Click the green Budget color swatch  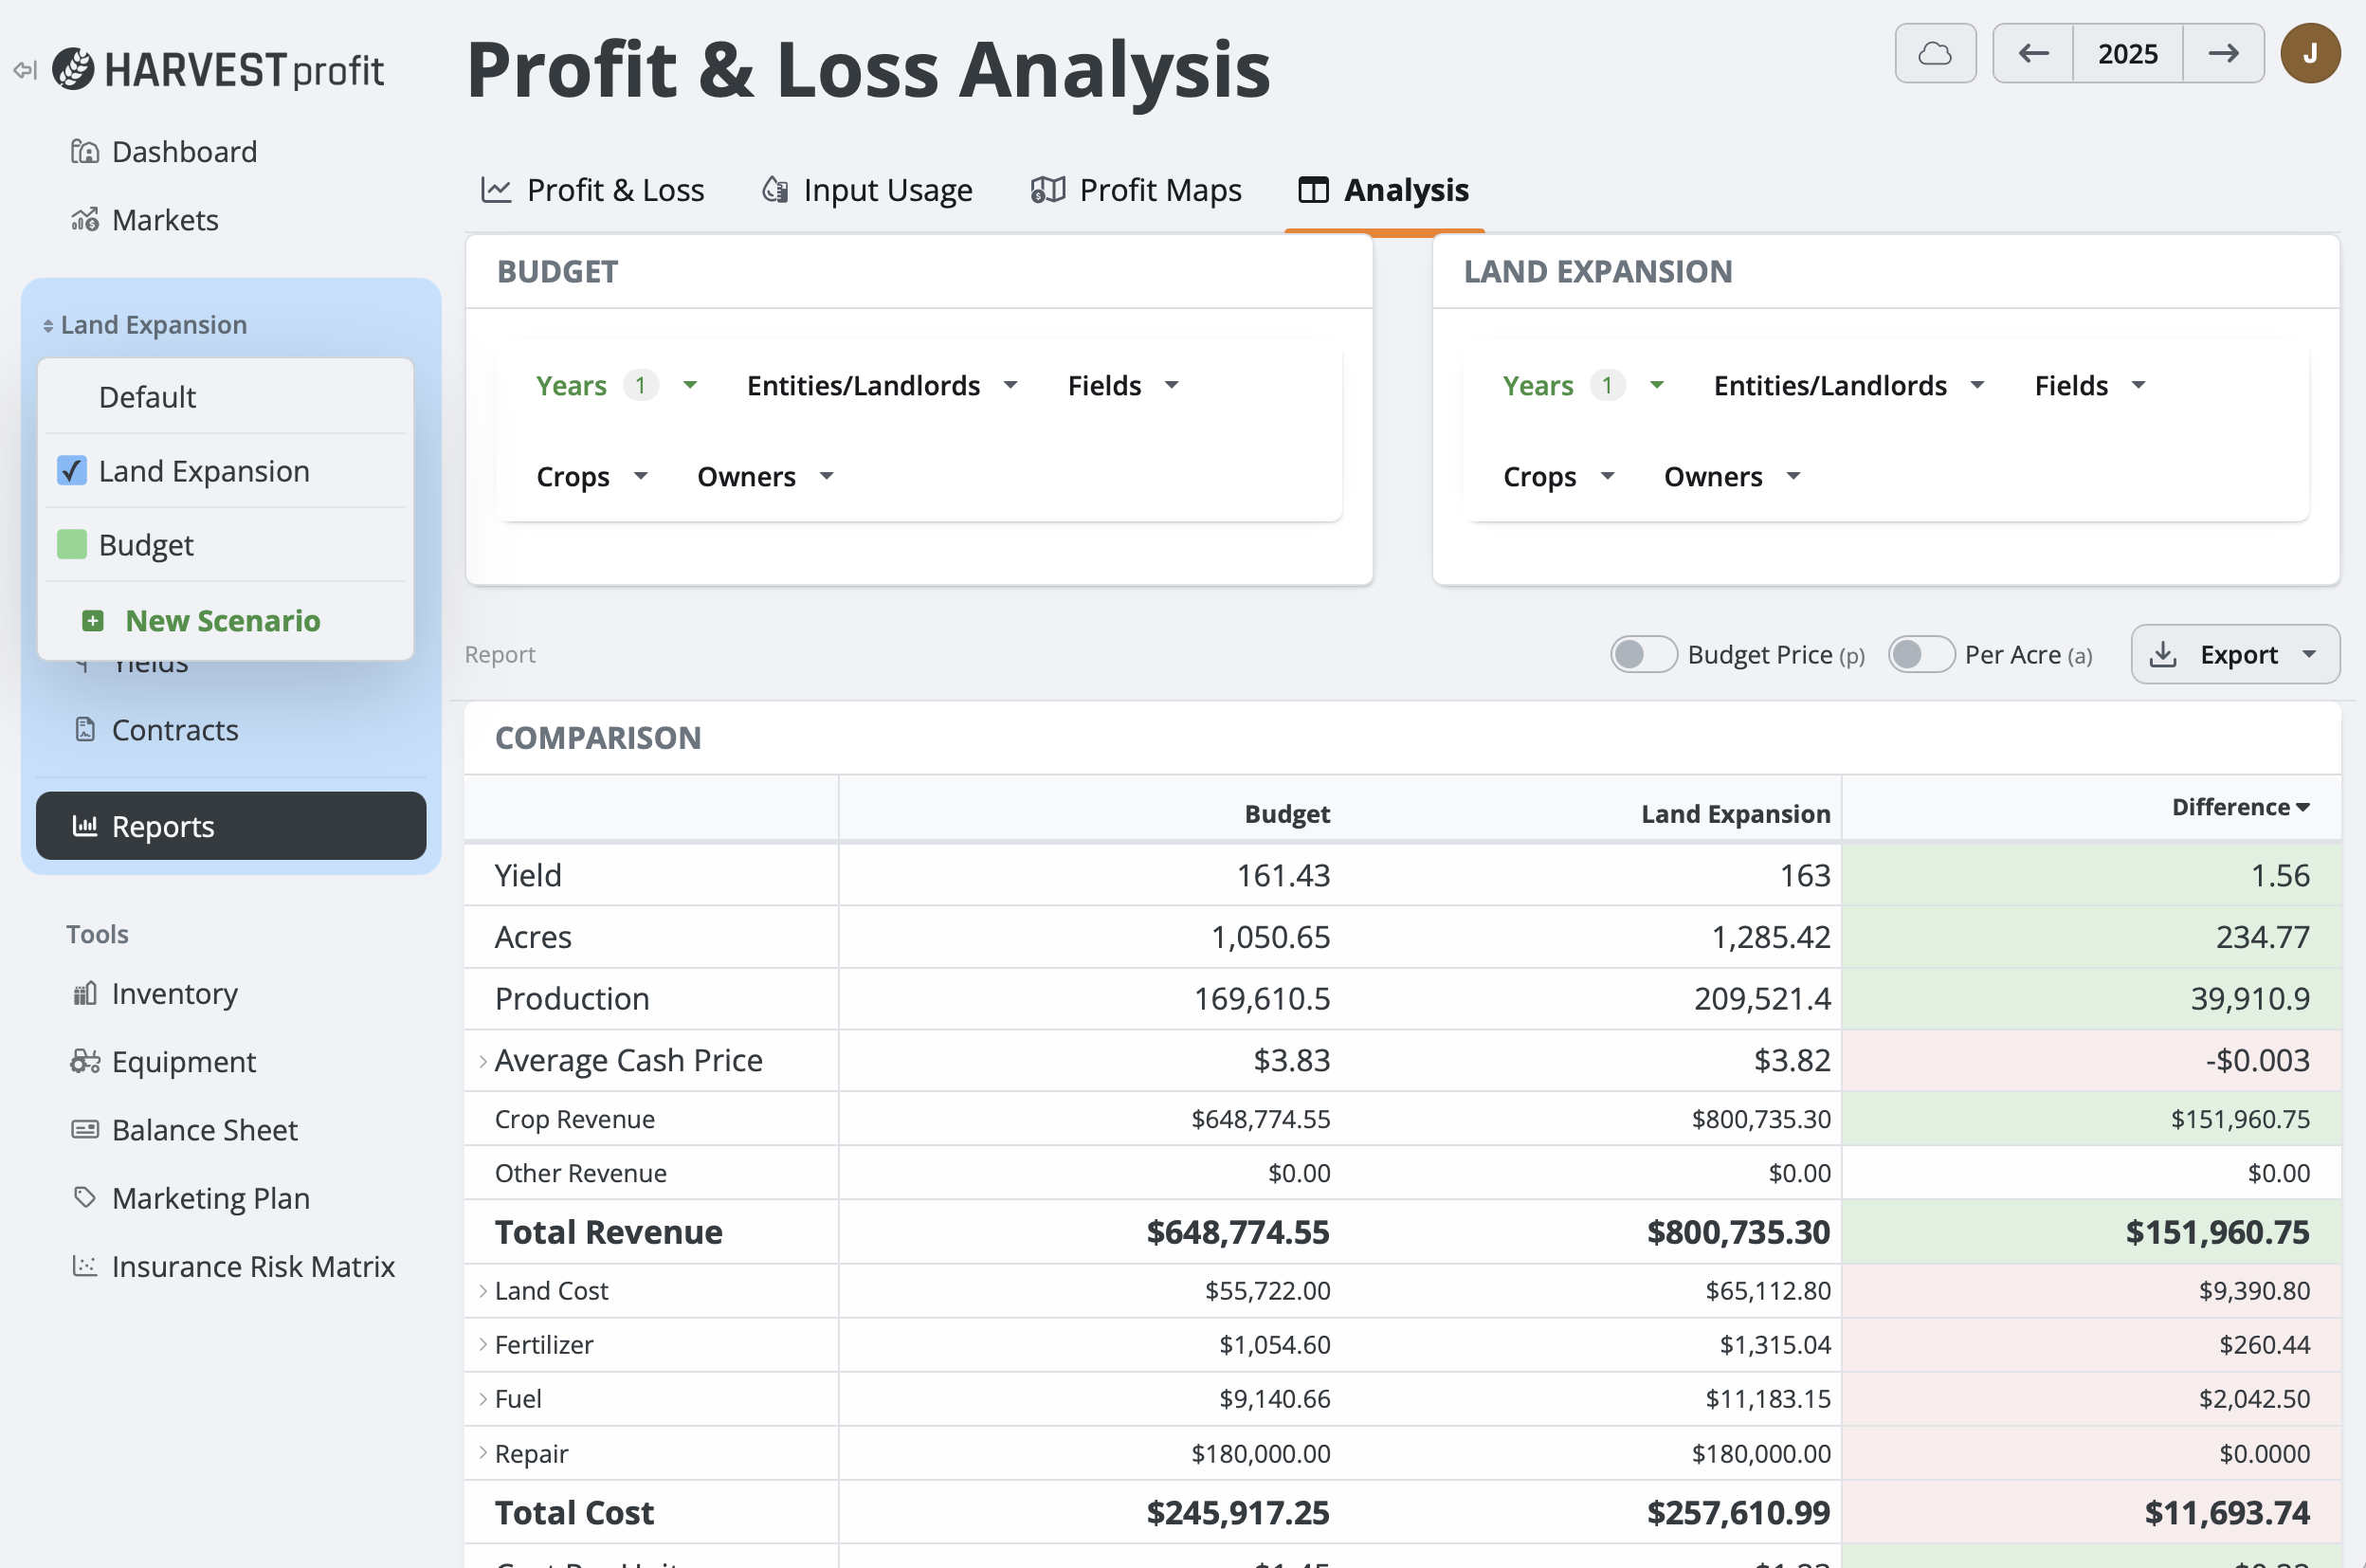click(71, 544)
